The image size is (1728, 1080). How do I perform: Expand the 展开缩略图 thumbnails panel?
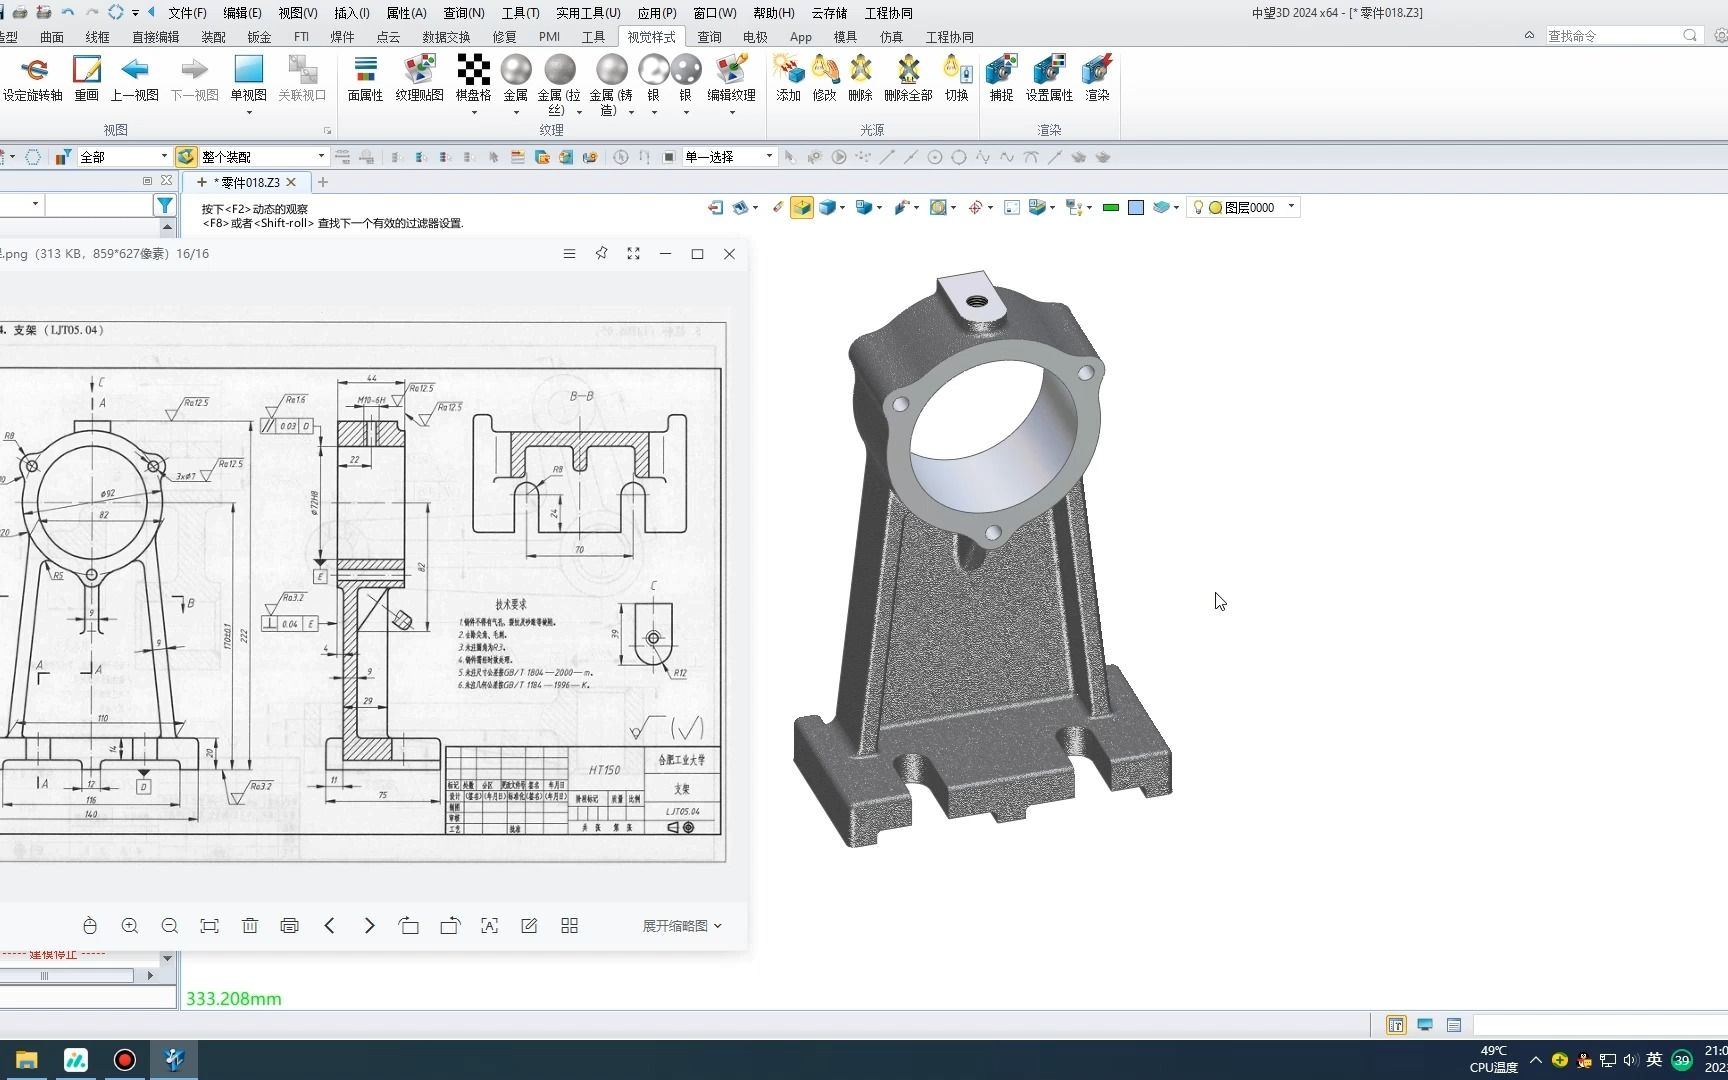(681, 926)
